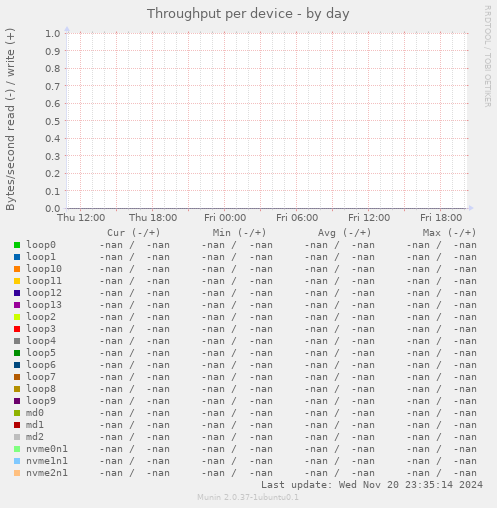Click the nvme1n1 light blue swatch
Screen dimensions: 497x508
click(17, 461)
